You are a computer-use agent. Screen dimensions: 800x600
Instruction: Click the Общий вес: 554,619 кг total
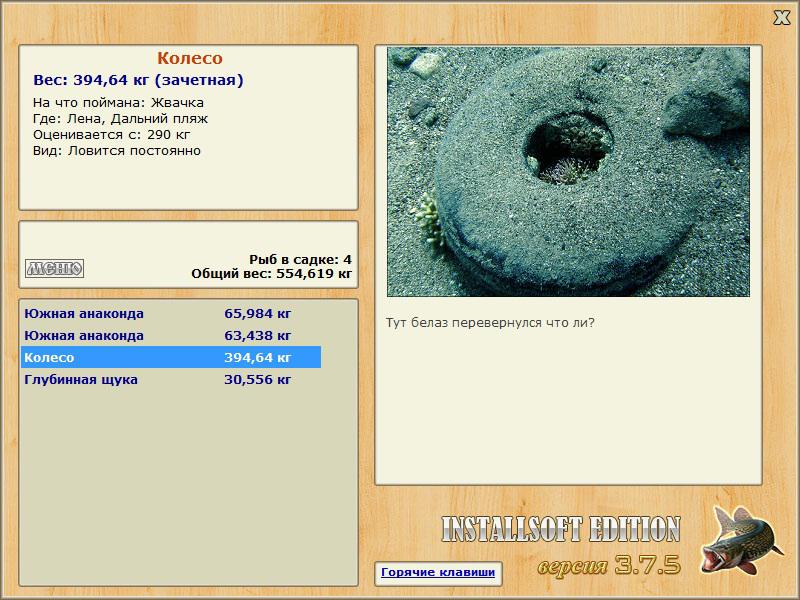coord(271,274)
